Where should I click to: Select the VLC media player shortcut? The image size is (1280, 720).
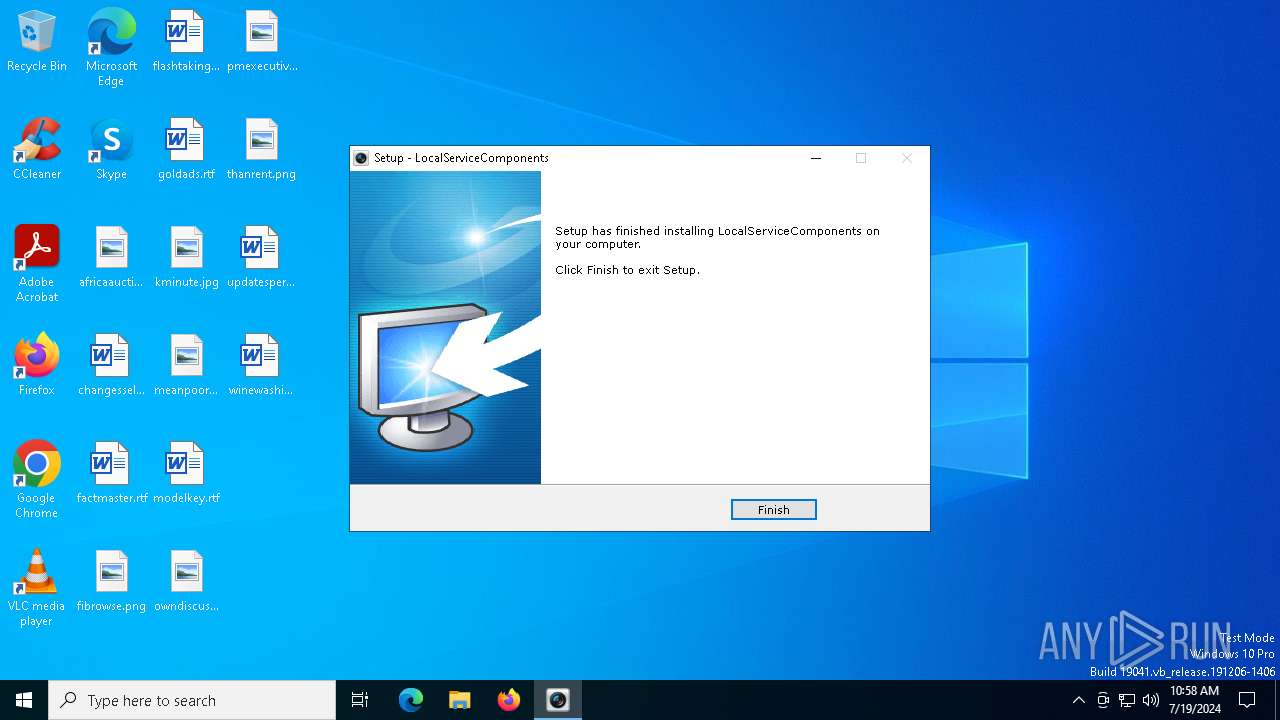(x=37, y=588)
